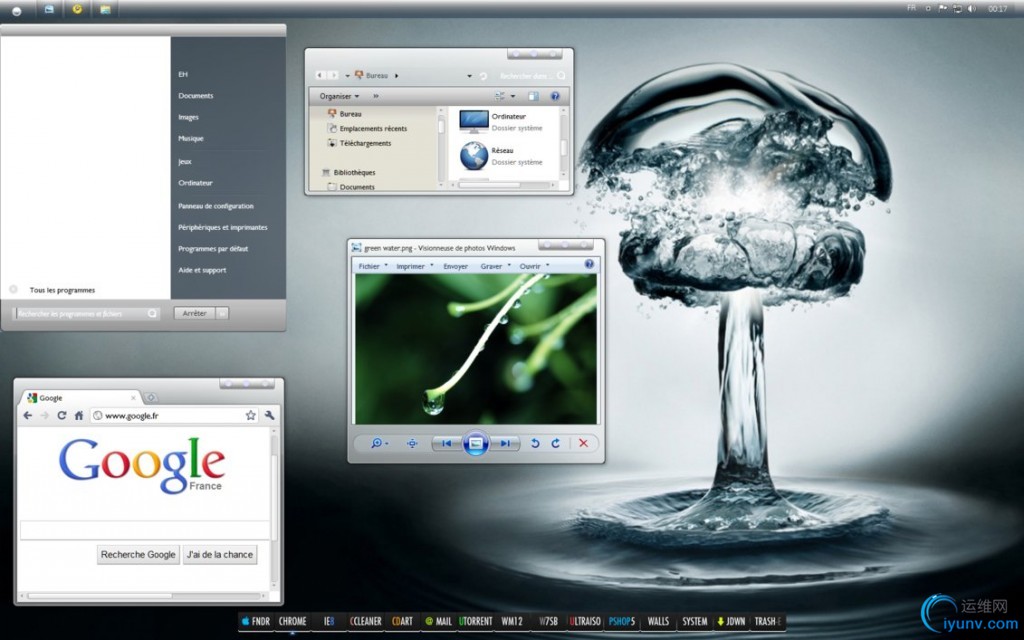Click Tous les programmes in Start menu
This screenshot has height=640, width=1024.
62,290
